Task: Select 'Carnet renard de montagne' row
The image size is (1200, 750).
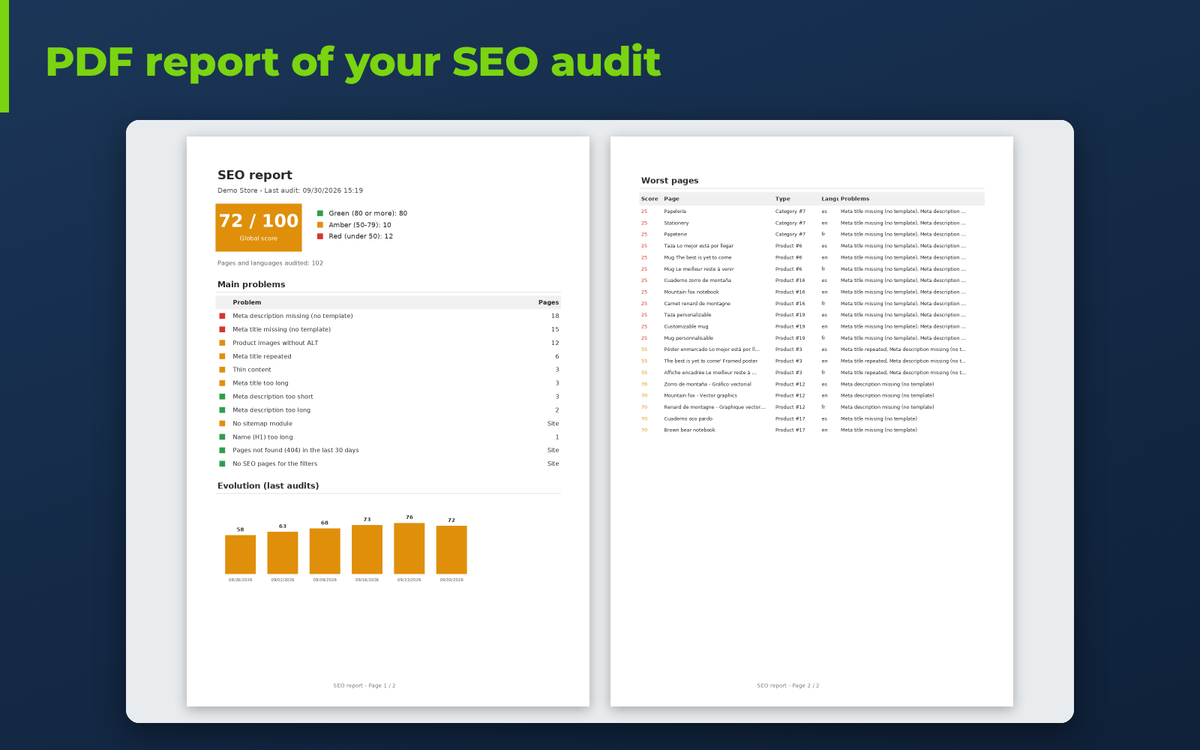Action: 812,303
